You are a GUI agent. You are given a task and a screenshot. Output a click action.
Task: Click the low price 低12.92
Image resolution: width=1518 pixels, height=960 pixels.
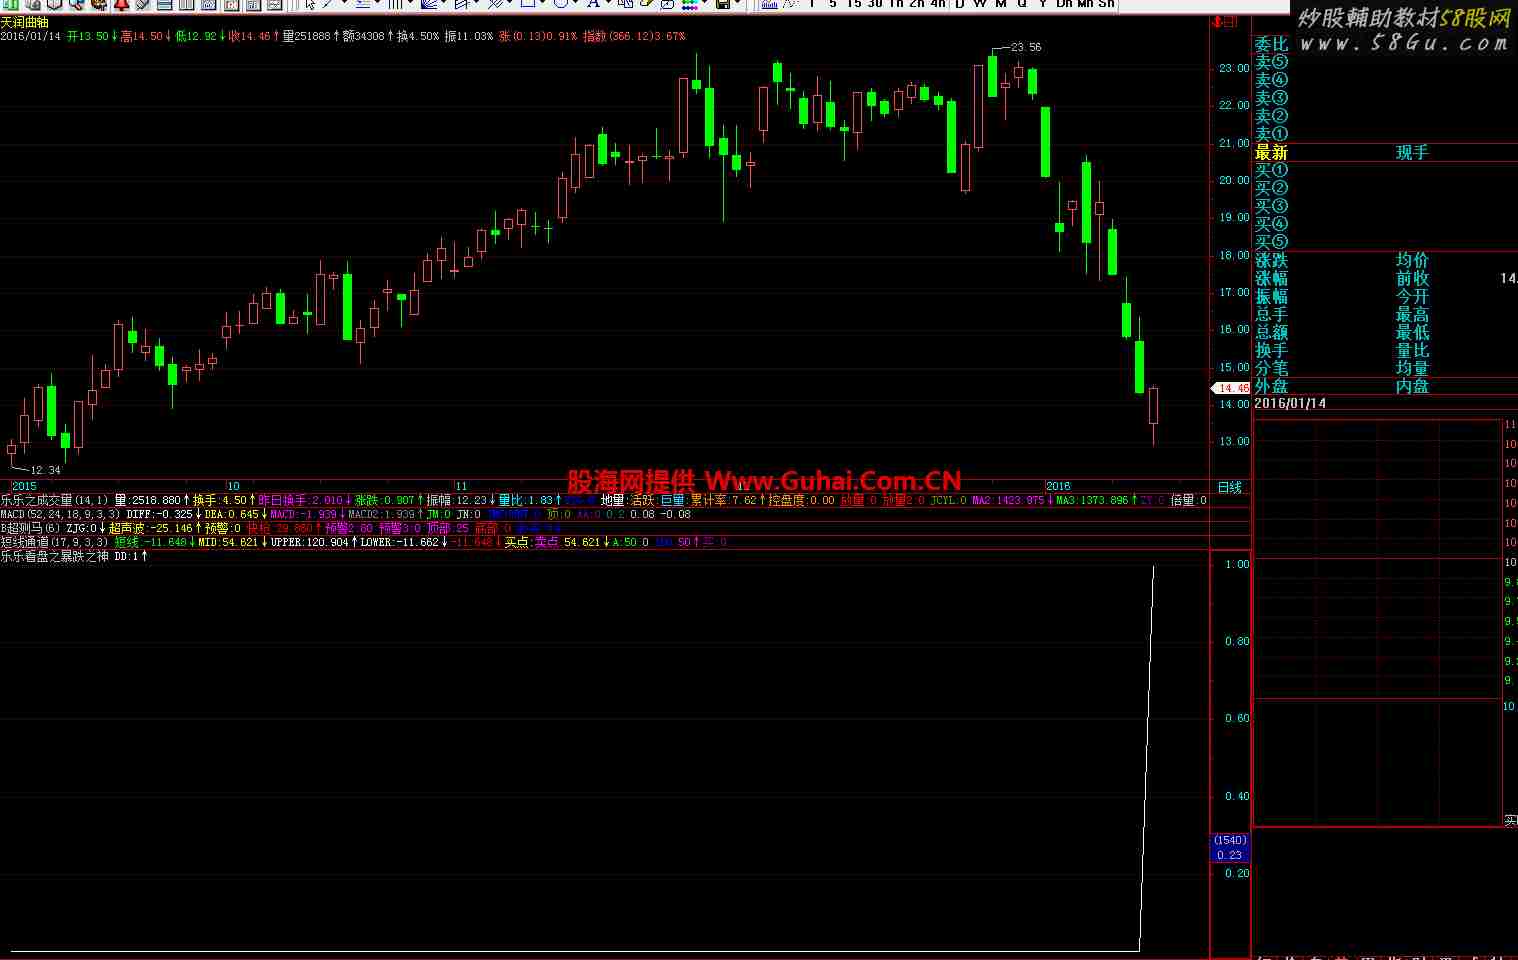tap(194, 36)
